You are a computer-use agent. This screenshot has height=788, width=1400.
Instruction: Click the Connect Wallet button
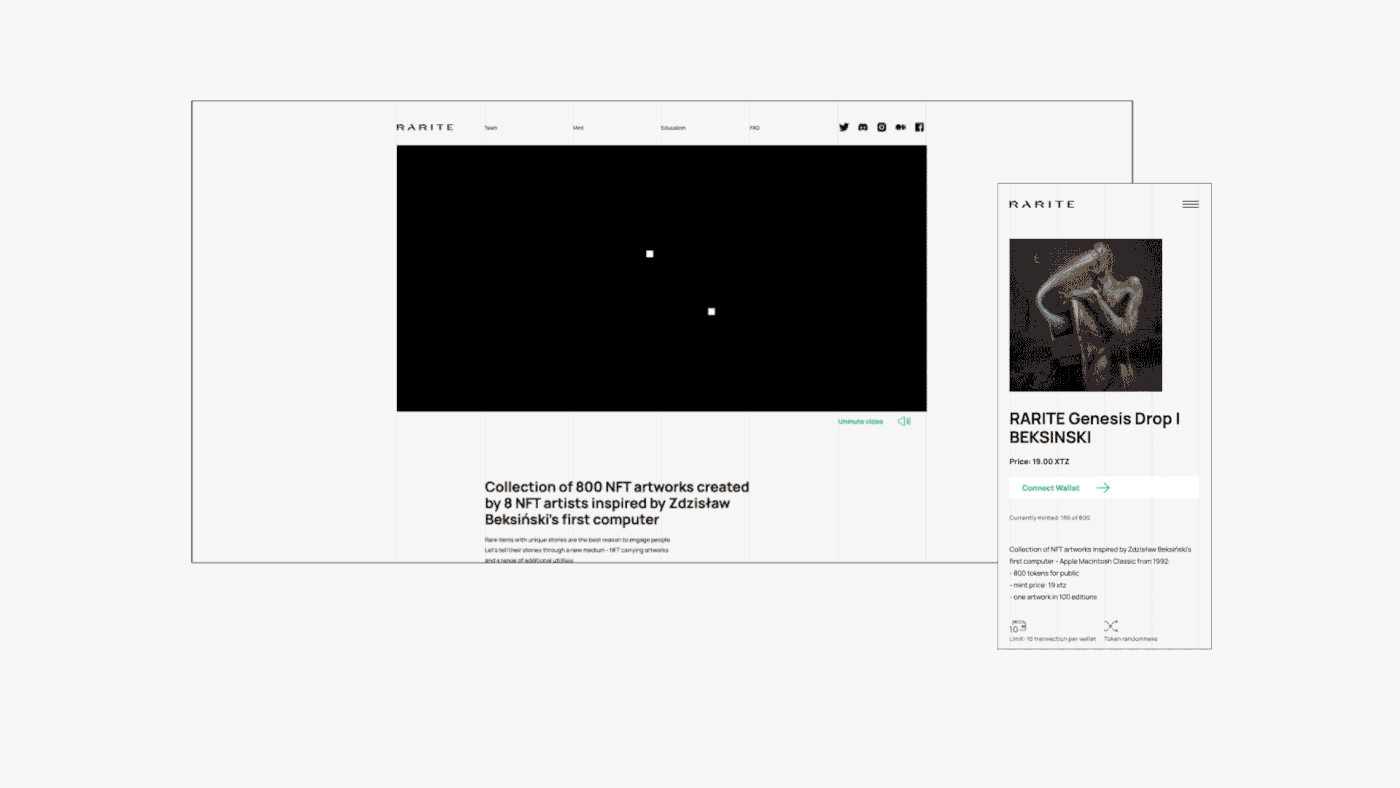tap(1050, 488)
